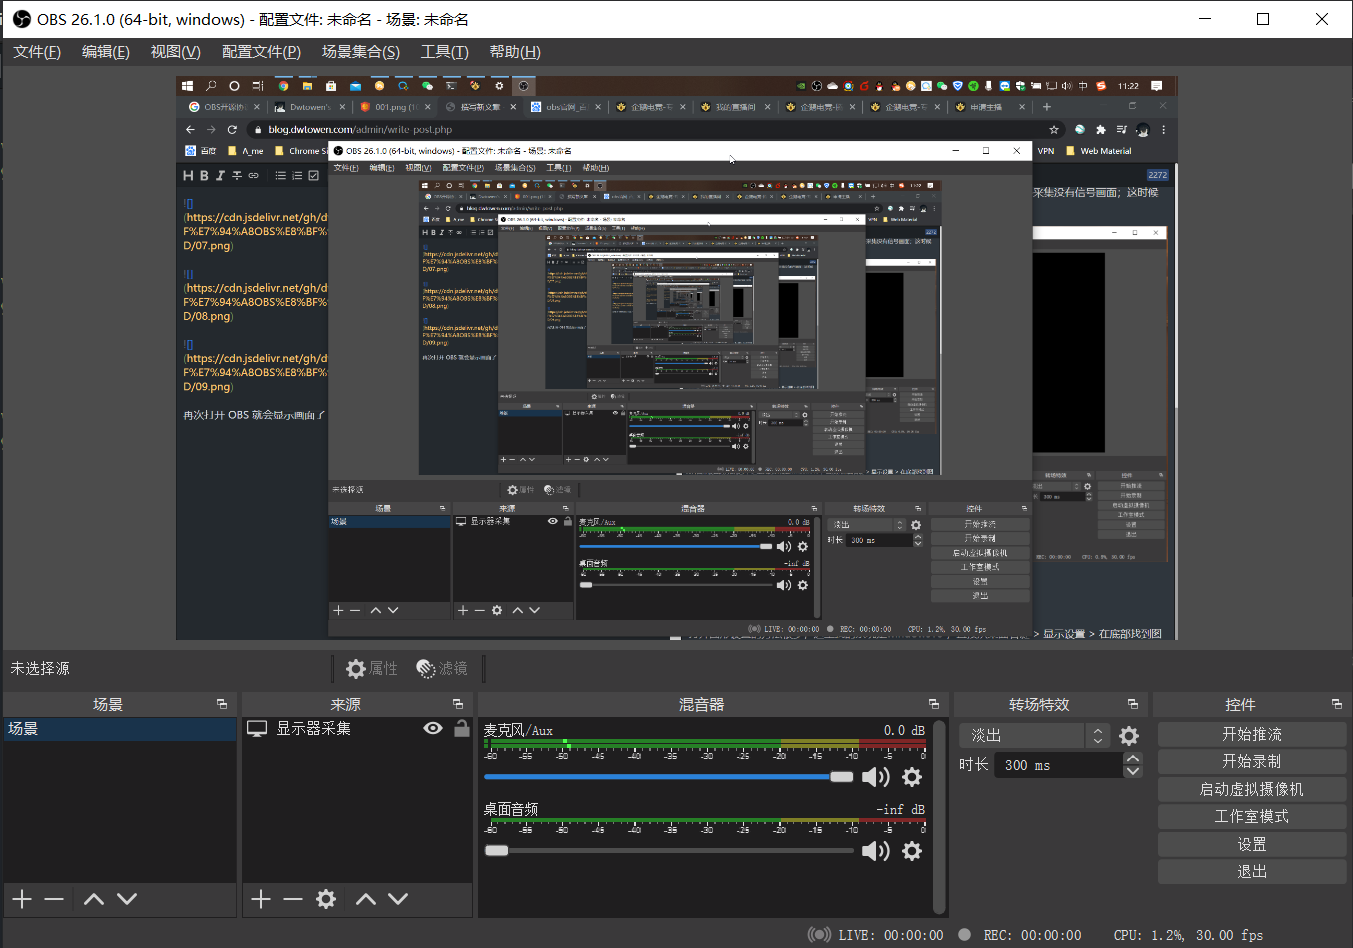Open source properties gear in 来源 toolbar
The image size is (1353, 948).
coord(326,899)
